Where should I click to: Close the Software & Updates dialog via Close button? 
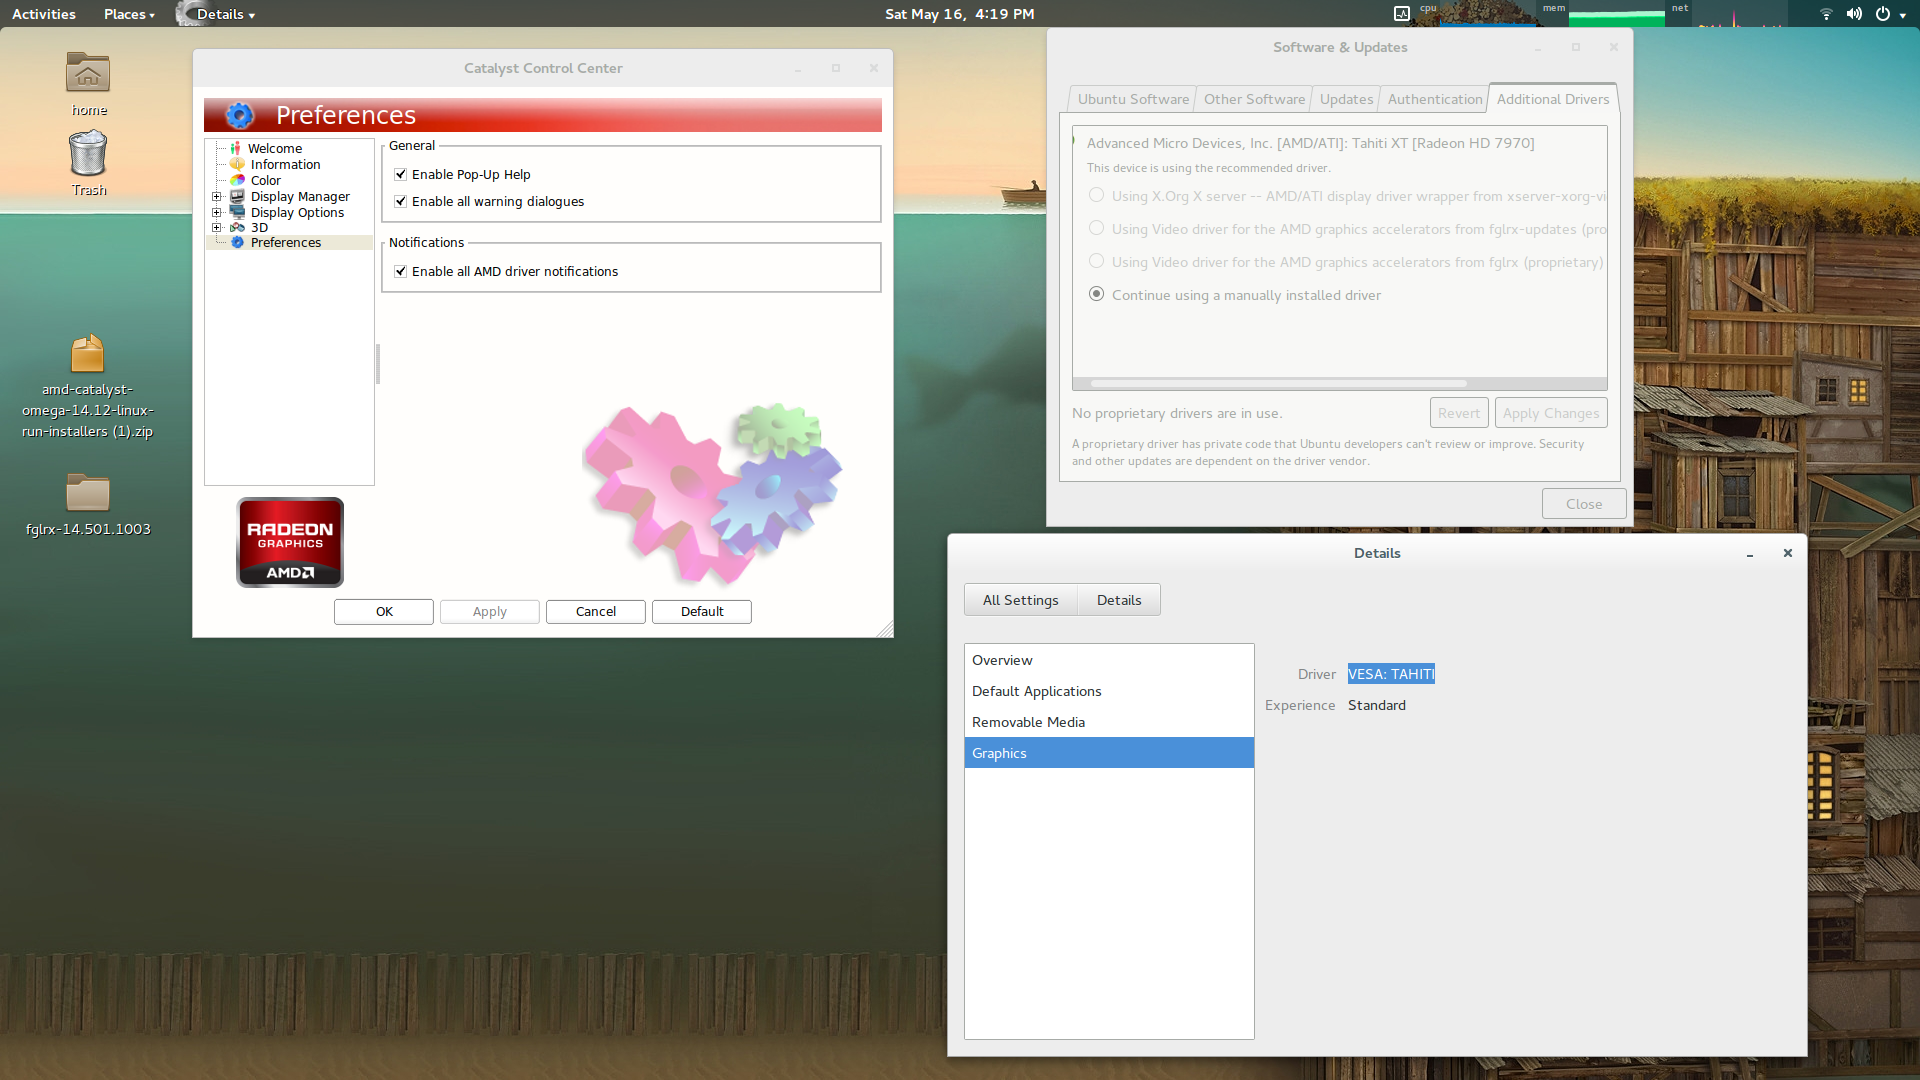pos(1583,503)
